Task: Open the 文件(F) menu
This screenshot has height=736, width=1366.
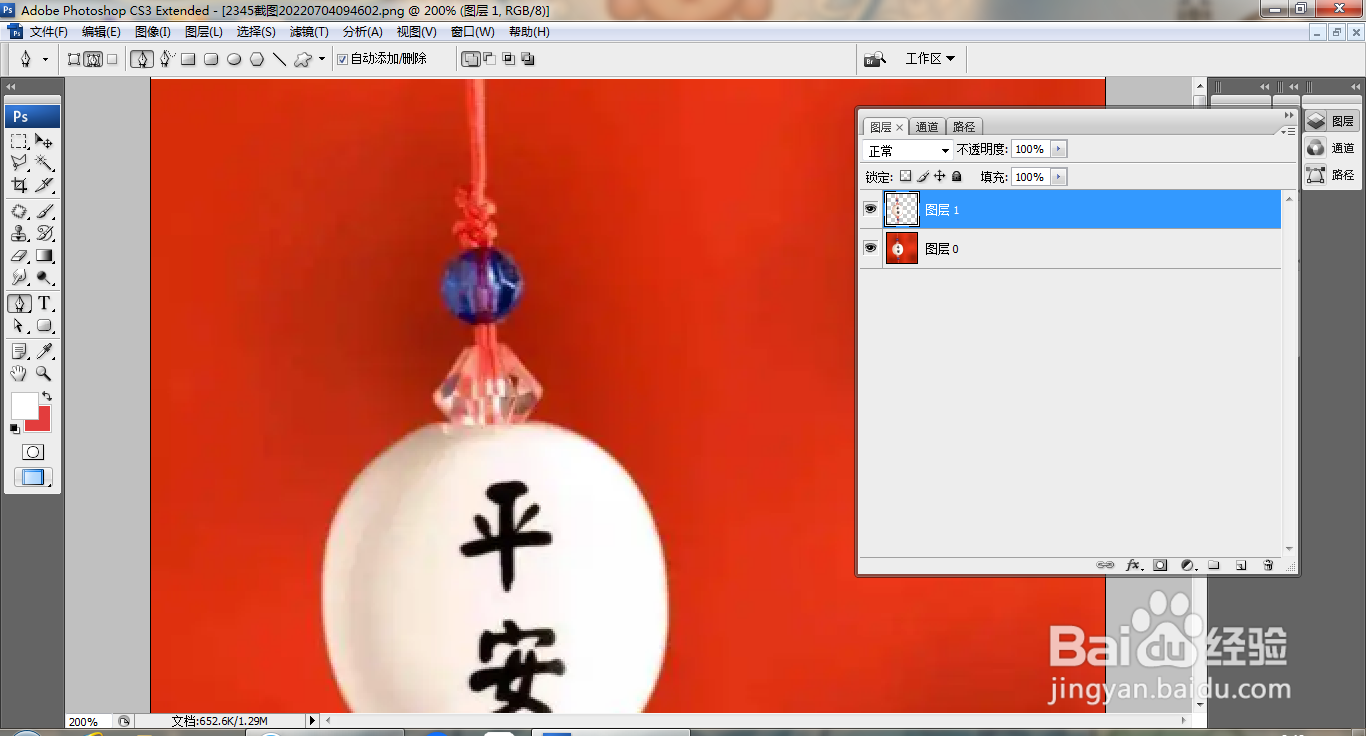Action: (x=49, y=32)
